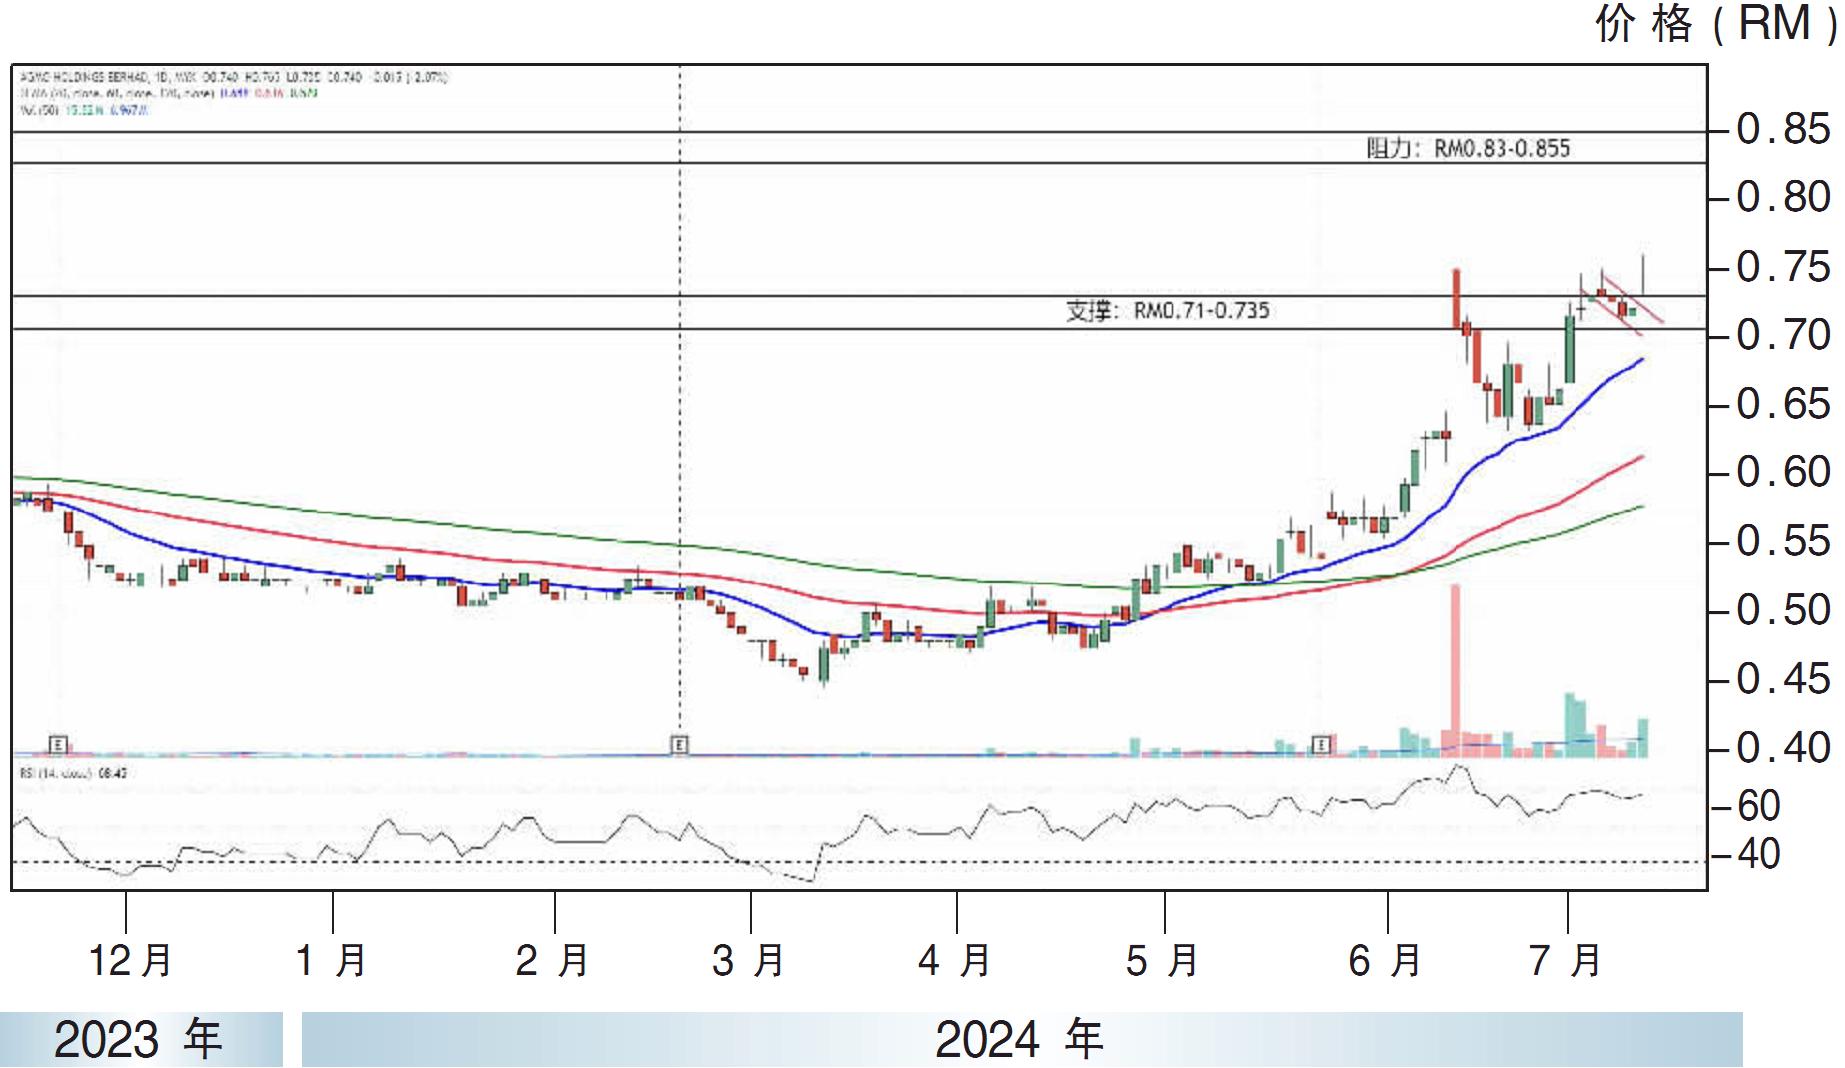Click the 6月 month label

click(1385, 960)
